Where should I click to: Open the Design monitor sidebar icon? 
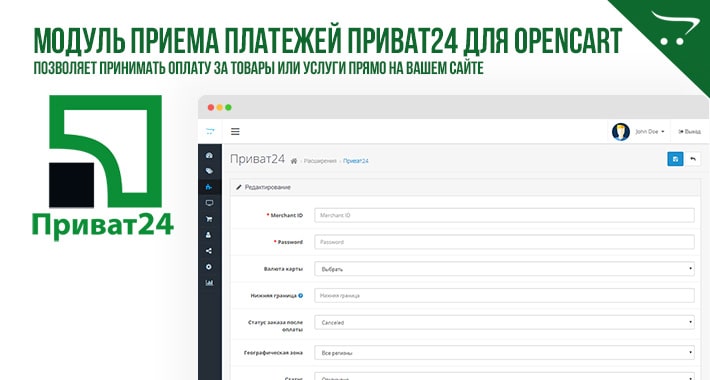coord(209,203)
